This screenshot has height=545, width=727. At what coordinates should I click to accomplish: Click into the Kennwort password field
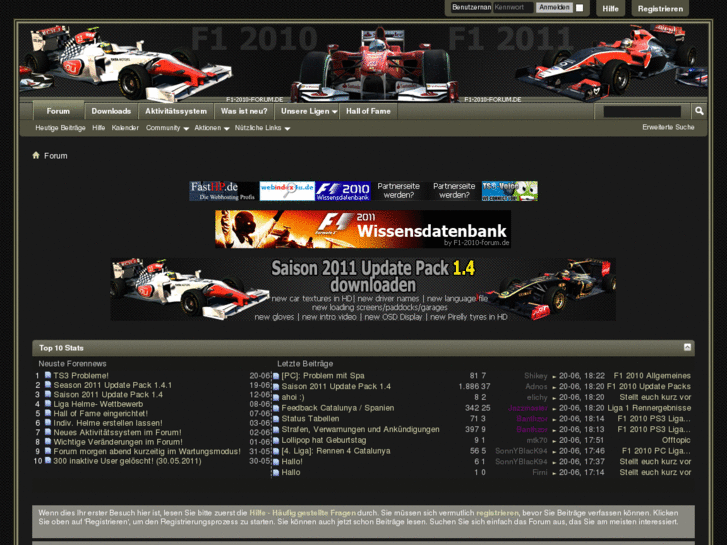coord(513,8)
